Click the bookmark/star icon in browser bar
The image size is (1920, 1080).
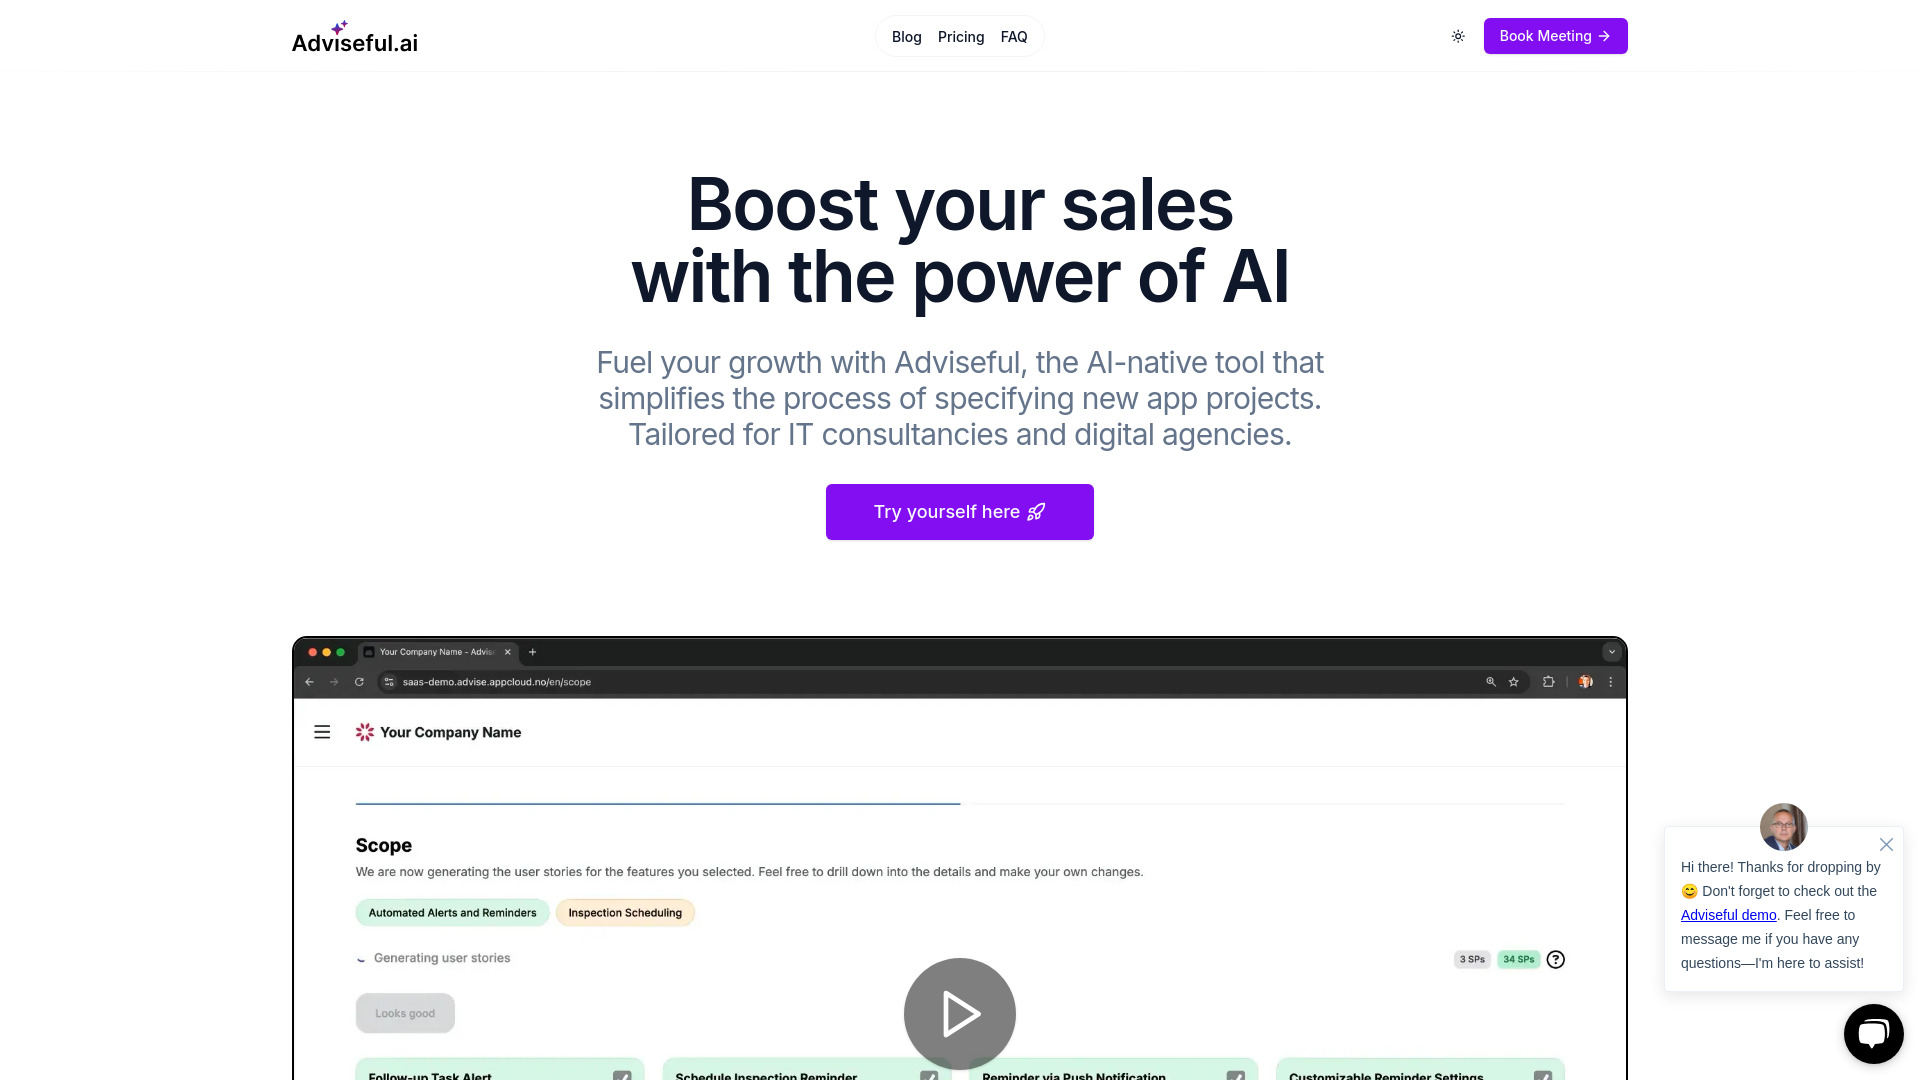pos(1513,682)
